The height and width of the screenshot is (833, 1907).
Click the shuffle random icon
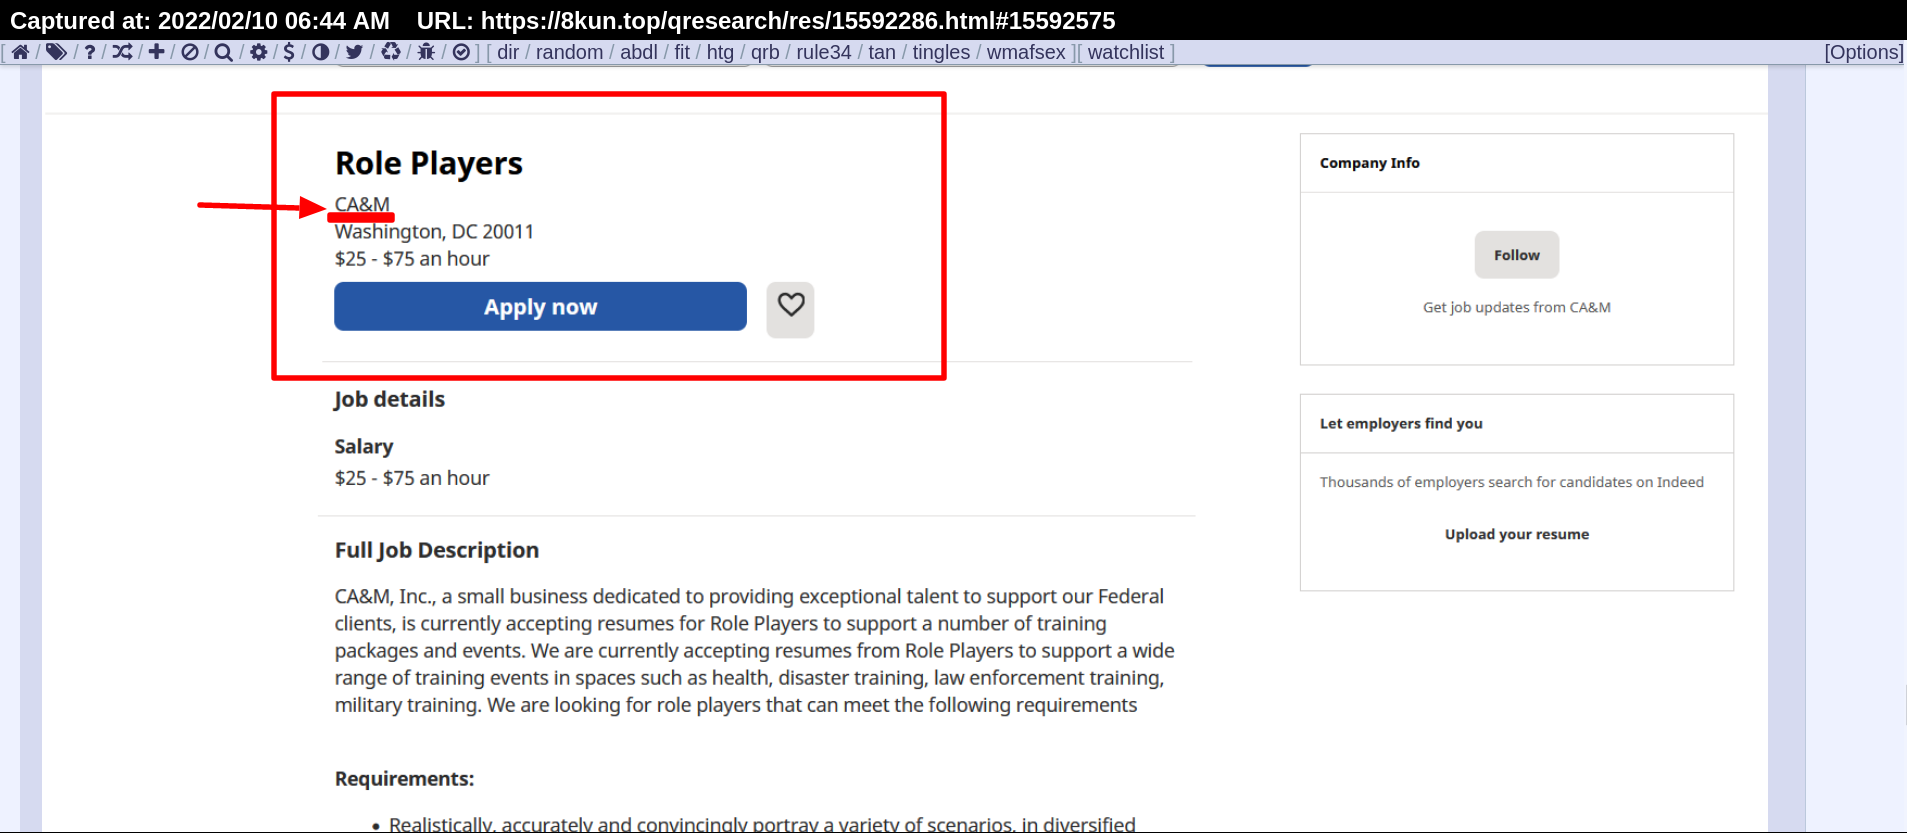point(122,52)
